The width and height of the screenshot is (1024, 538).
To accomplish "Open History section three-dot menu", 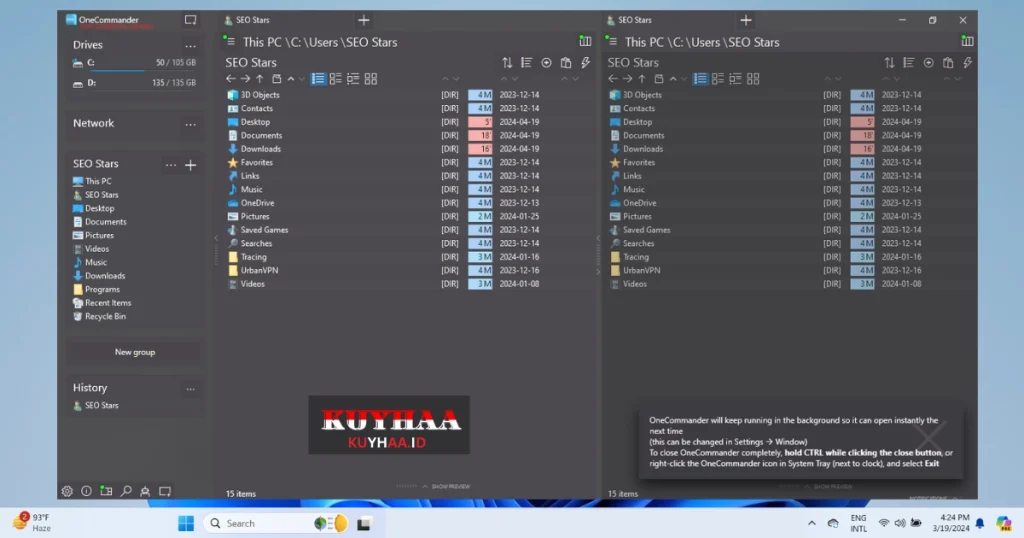I will (x=190, y=389).
